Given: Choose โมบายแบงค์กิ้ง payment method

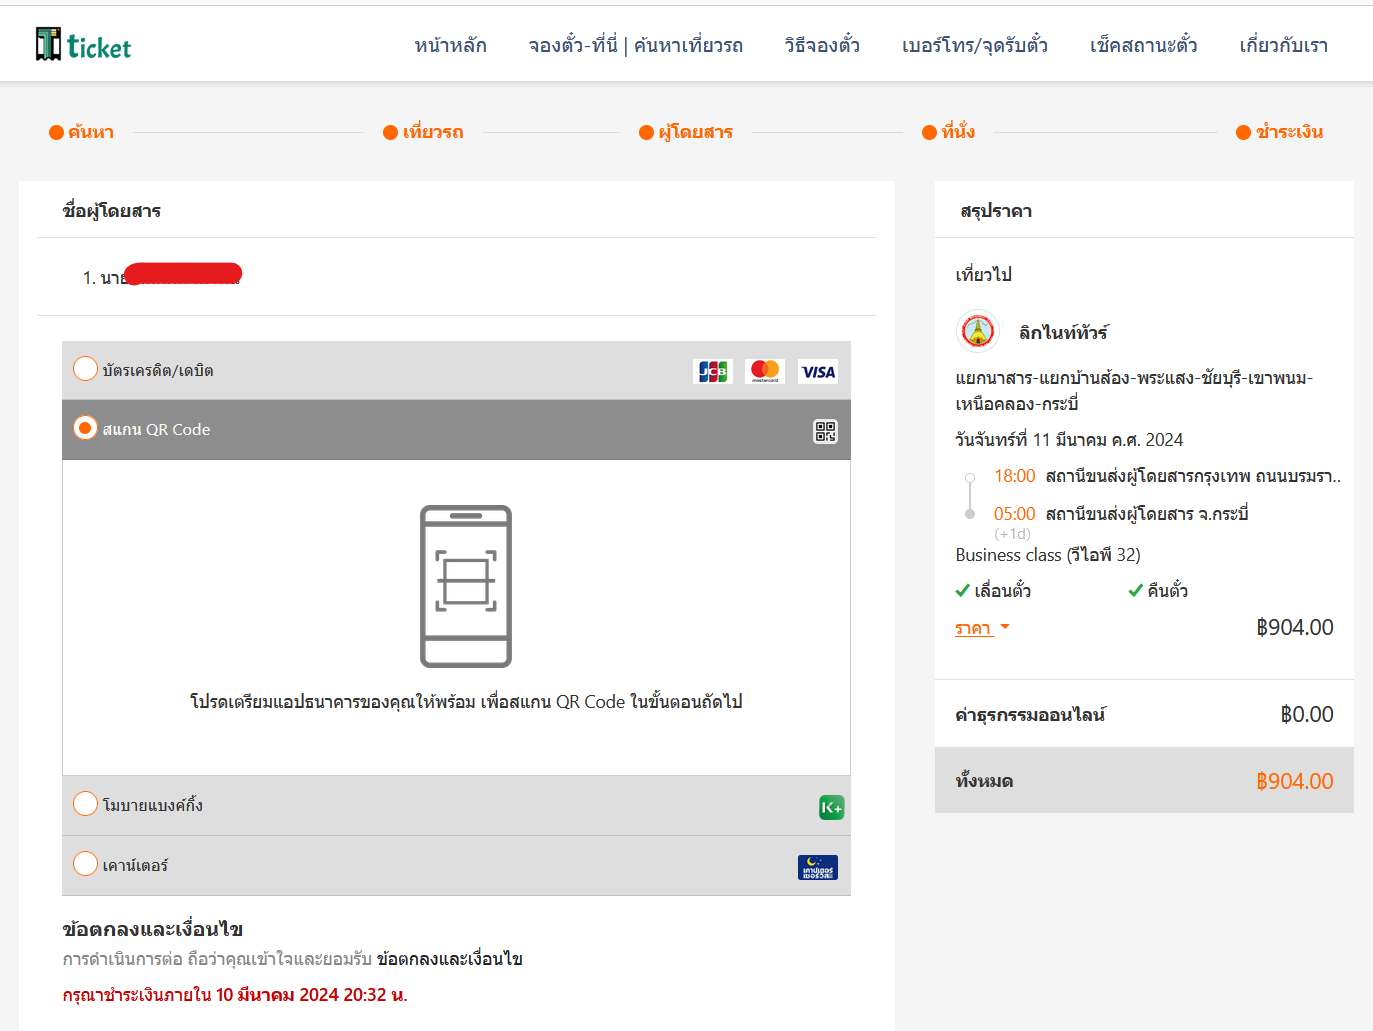Looking at the screenshot, I should 86,804.
